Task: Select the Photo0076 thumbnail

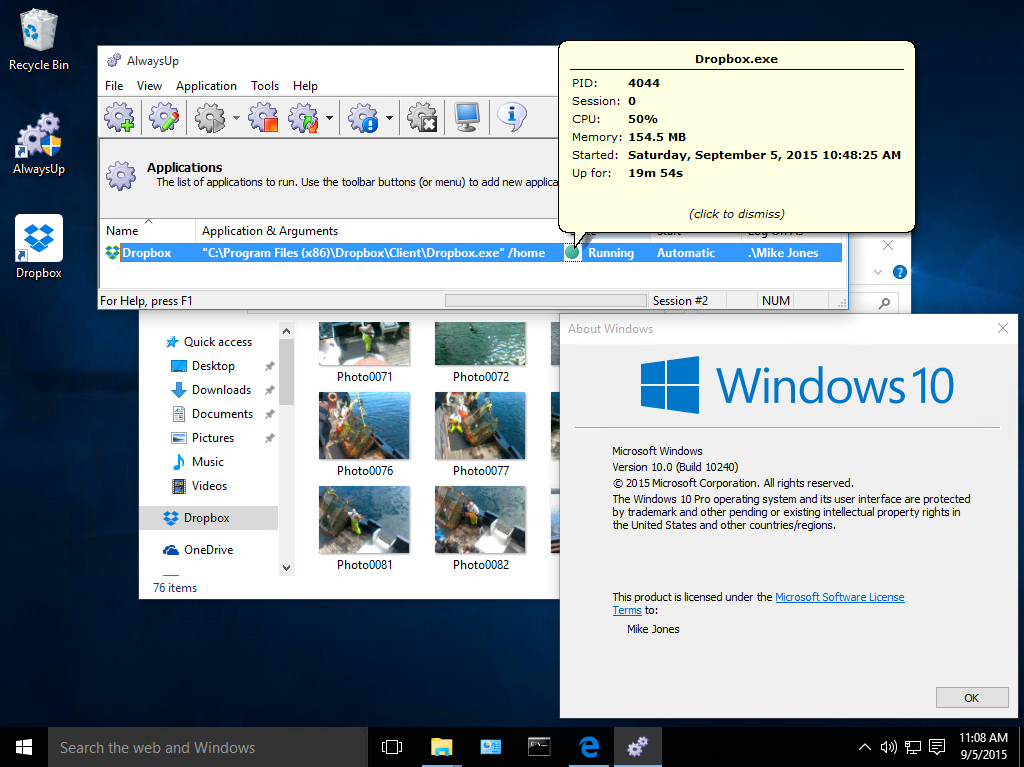Action: pos(365,426)
